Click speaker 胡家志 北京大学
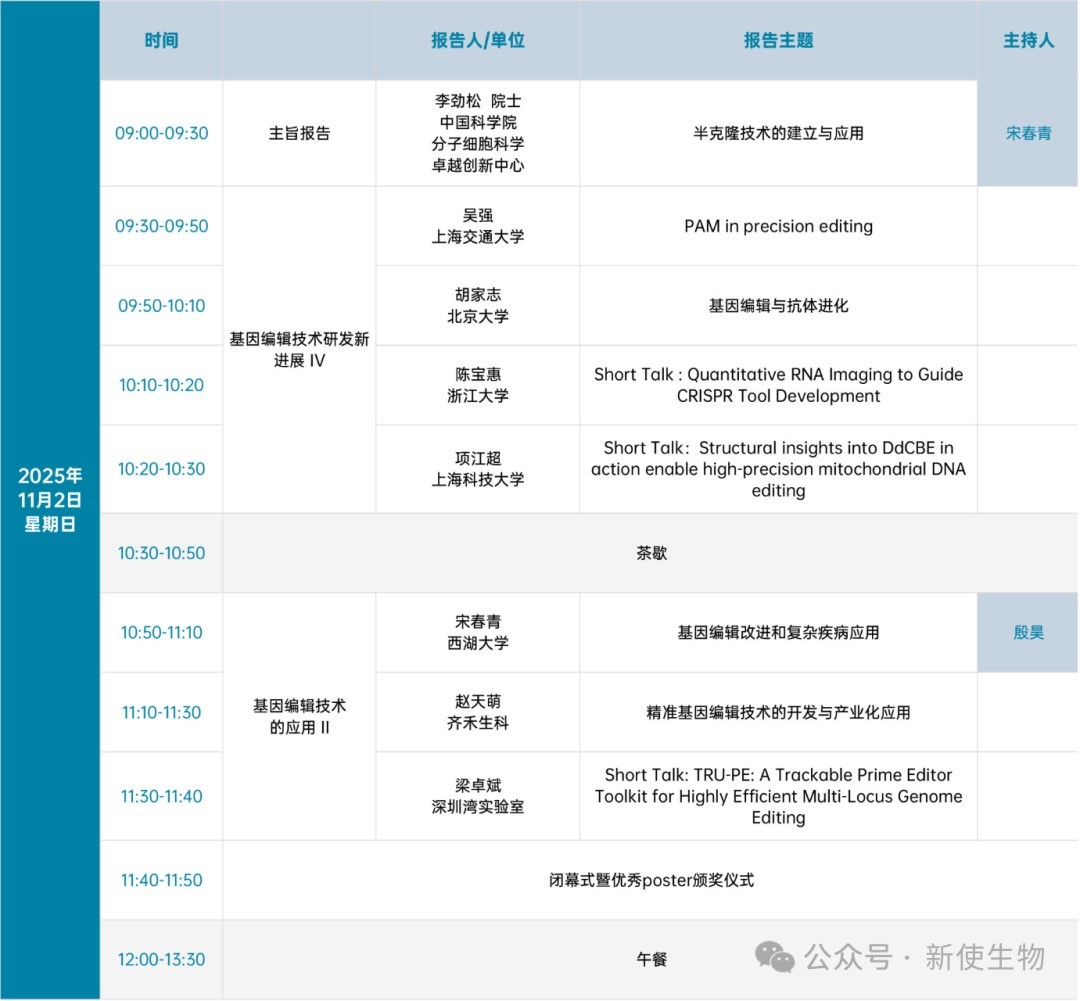Screen dimensions: 1080x1001 477,305
